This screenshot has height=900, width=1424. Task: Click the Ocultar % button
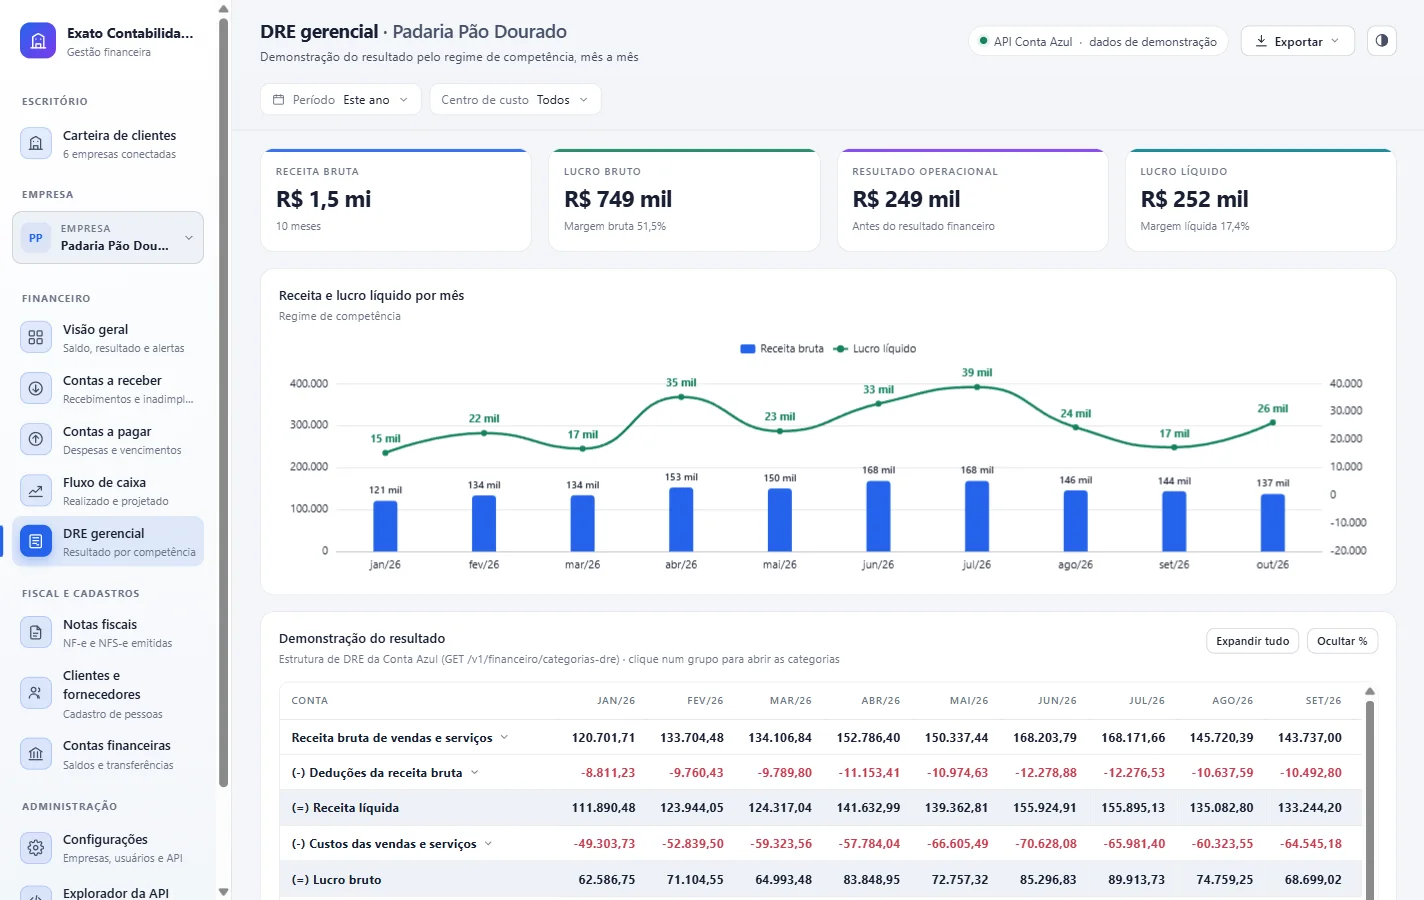click(1342, 641)
